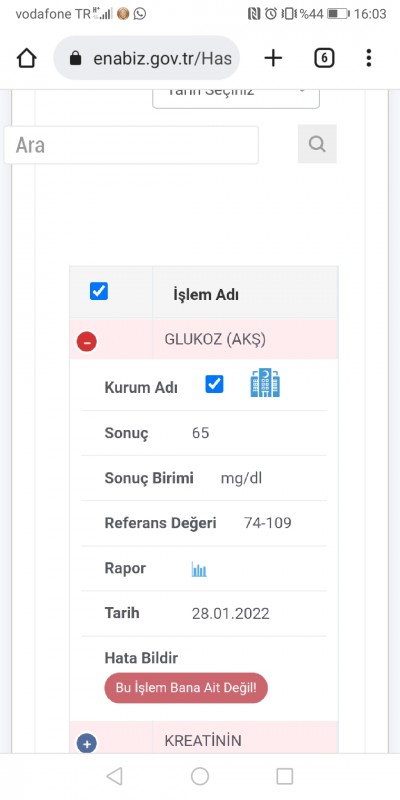
Task: Toggle the select-all checkbox in table header
Action: (x=99, y=291)
